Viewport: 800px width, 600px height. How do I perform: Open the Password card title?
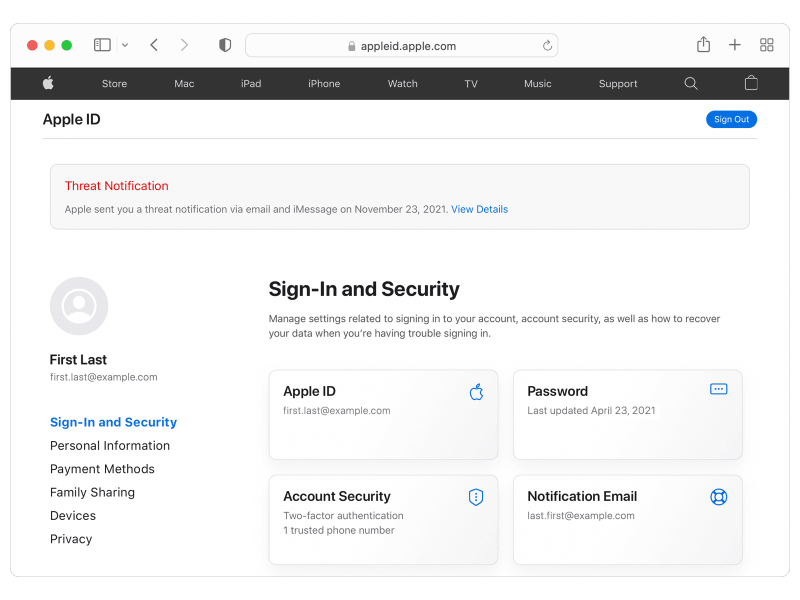557,391
